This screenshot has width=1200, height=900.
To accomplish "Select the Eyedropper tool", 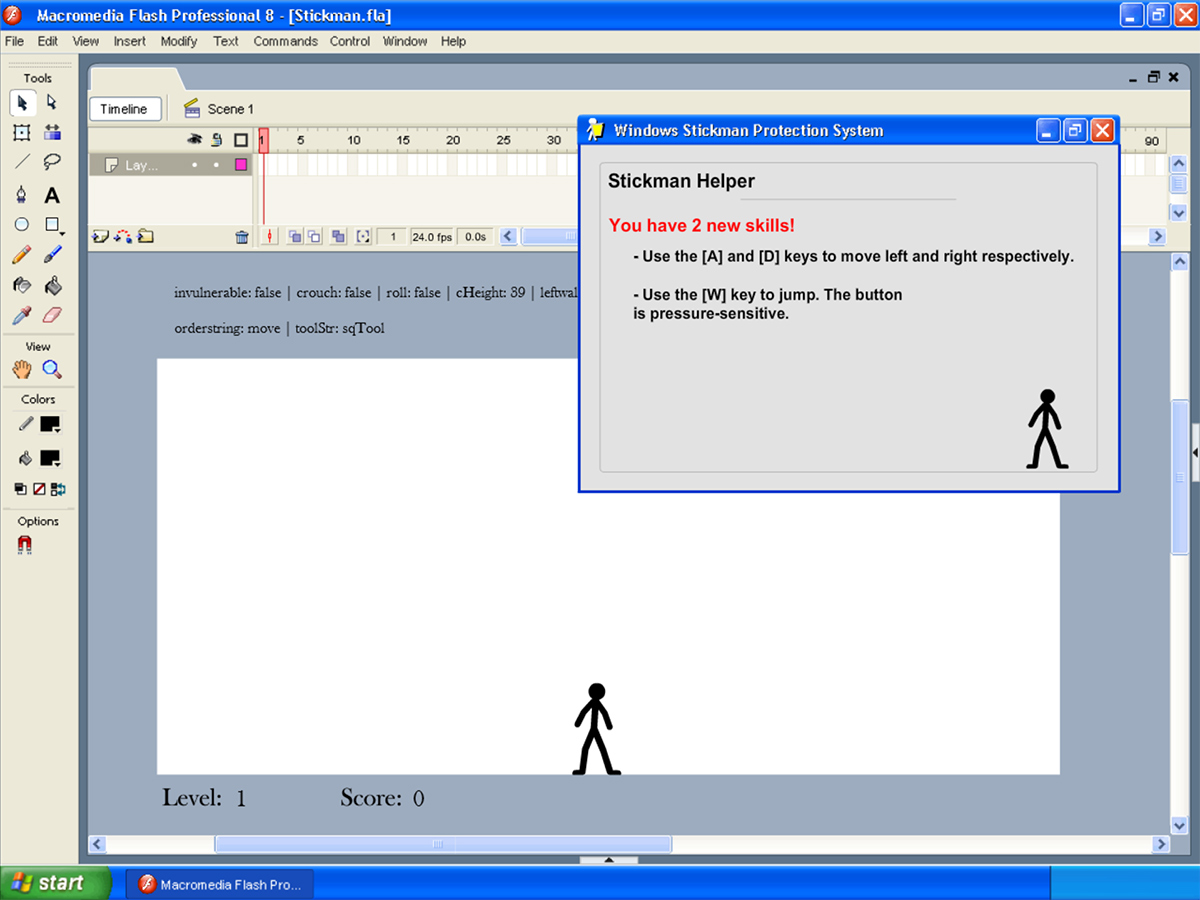I will pyautogui.click(x=22, y=316).
